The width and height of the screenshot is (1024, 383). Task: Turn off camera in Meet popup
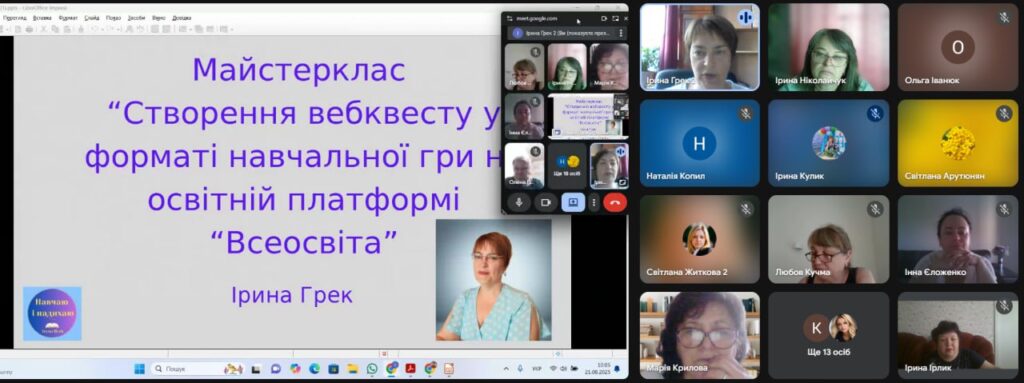click(x=546, y=203)
